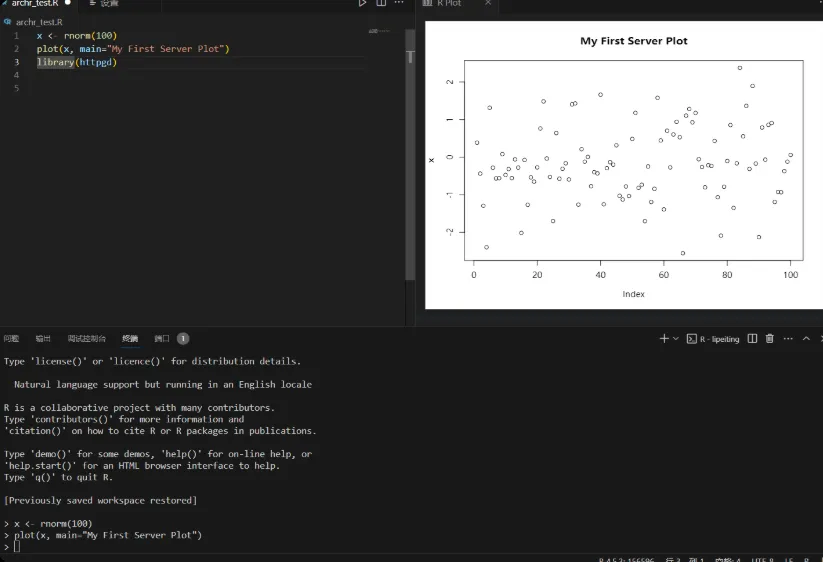This screenshot has height=562, width=823.
Task: Switch to the archr_test.R editor tab
Action: (35, 3)
